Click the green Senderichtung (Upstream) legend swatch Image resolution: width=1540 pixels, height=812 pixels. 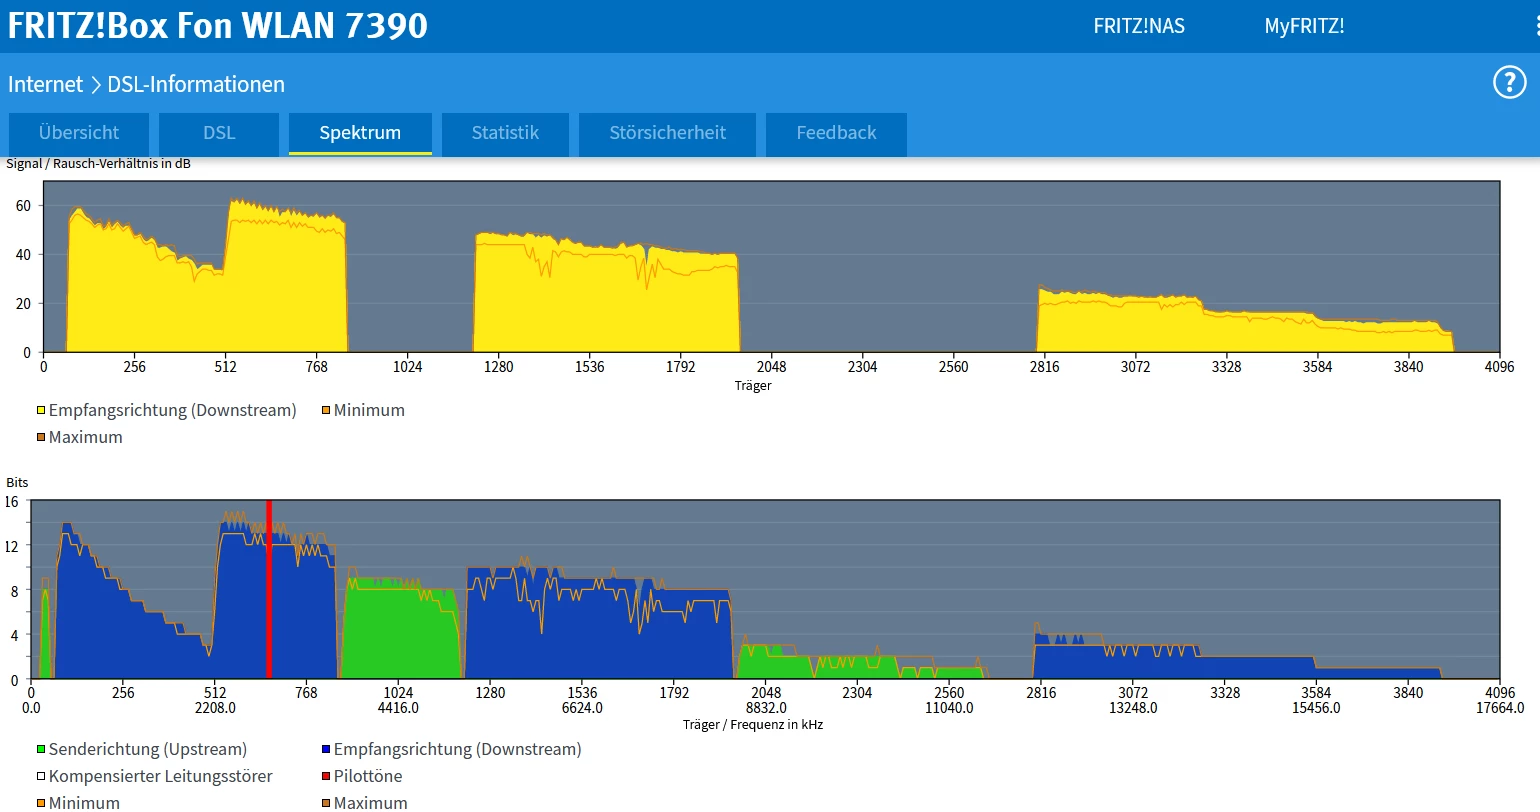(41, 749)
